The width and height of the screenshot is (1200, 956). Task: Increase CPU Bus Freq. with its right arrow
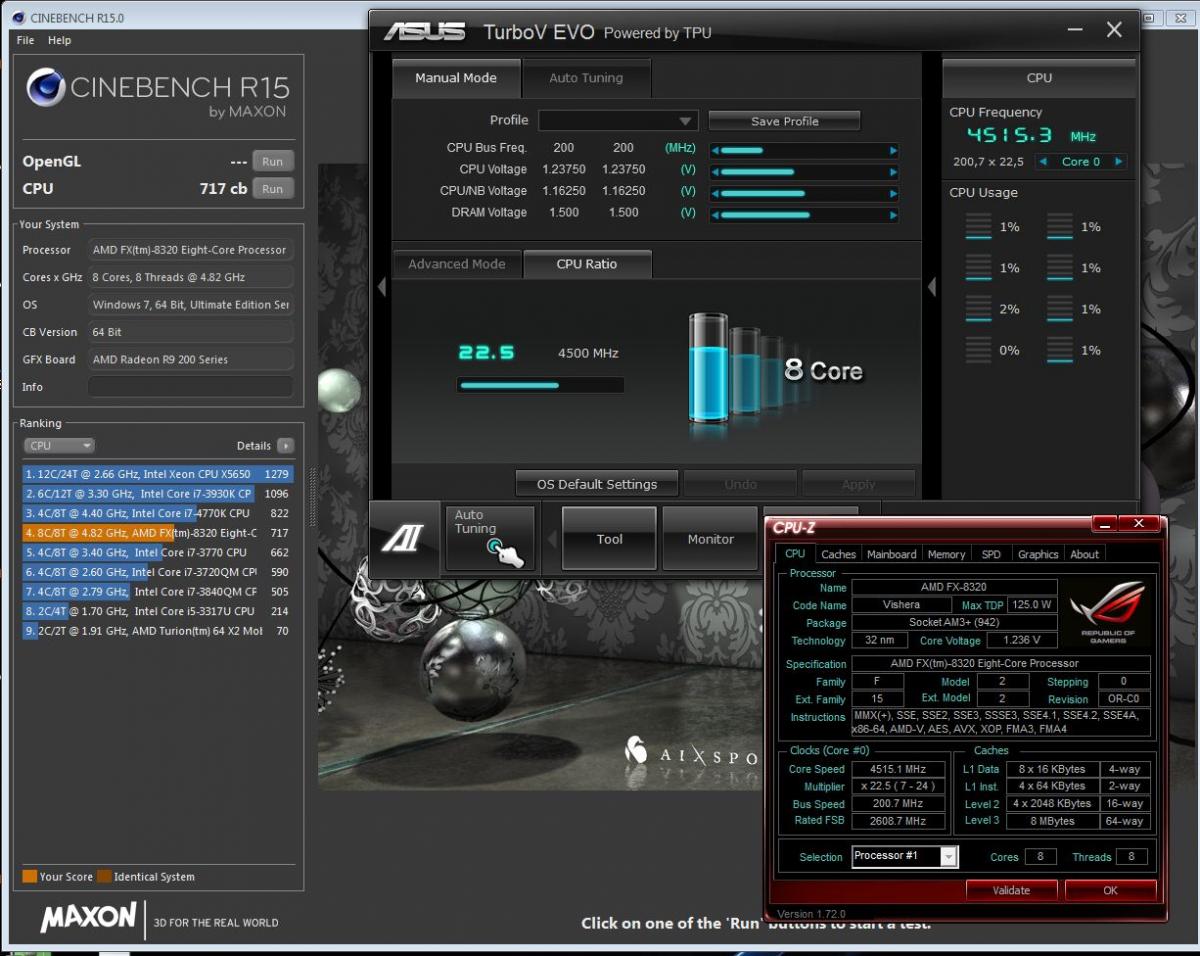click(893, 151)
